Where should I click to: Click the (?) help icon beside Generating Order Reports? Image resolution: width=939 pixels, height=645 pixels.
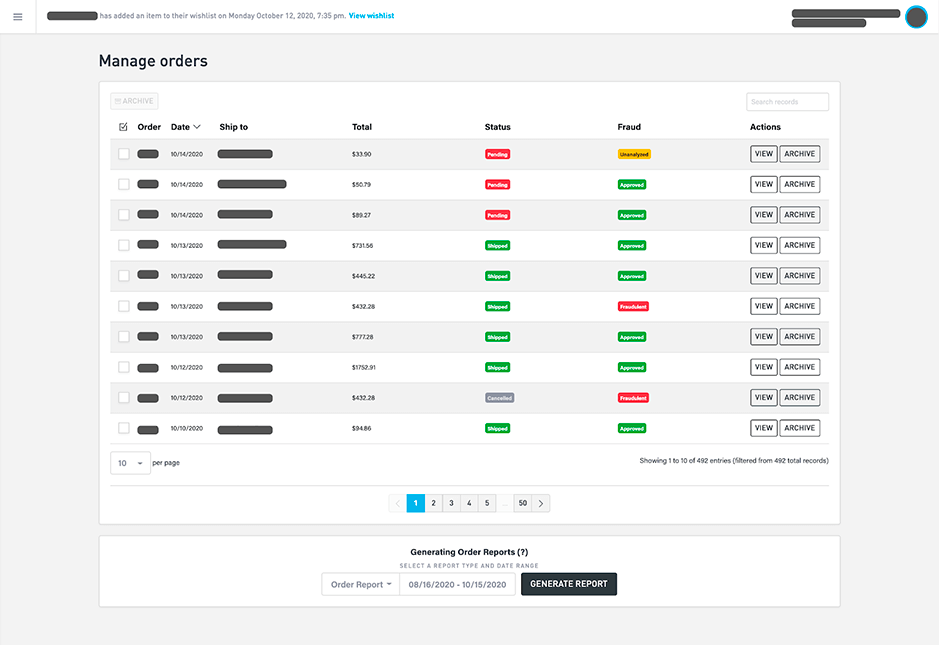tap(524, 551)
